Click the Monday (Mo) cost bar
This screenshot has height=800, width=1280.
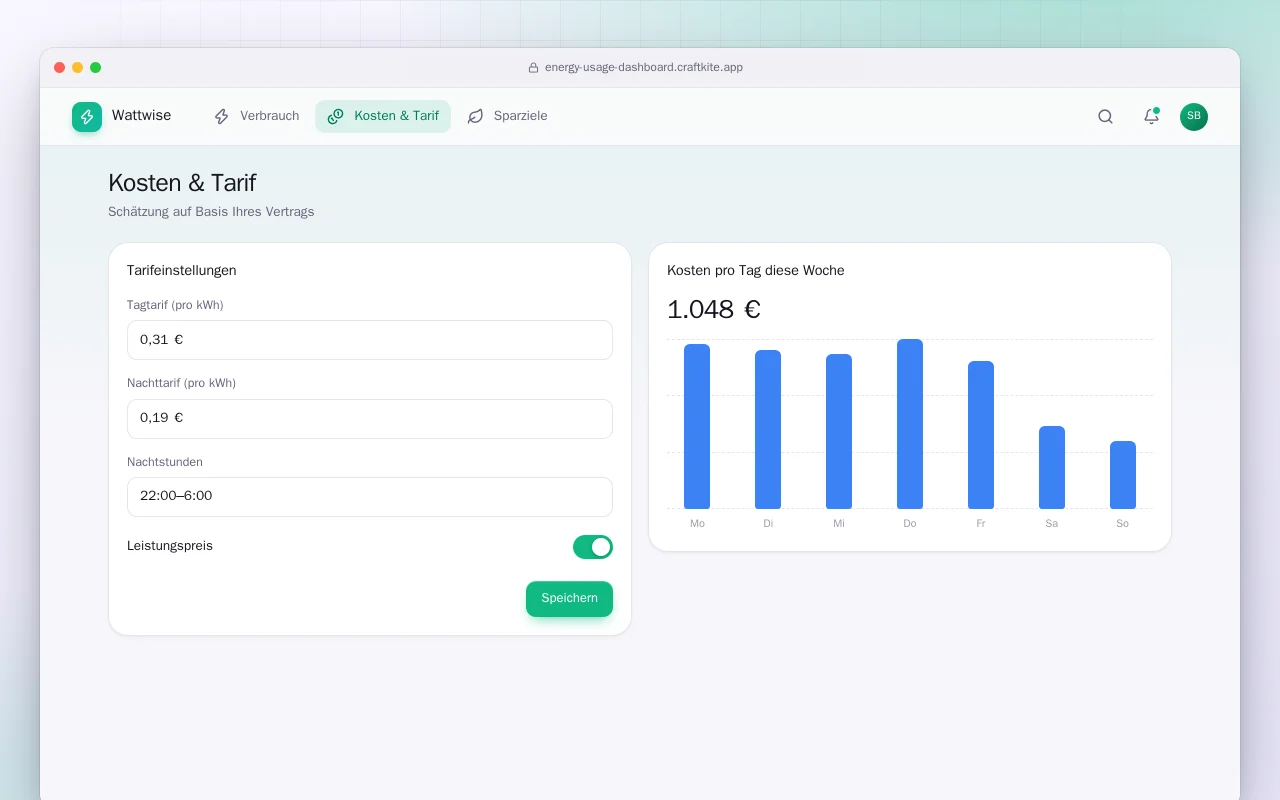pos(697,427)
